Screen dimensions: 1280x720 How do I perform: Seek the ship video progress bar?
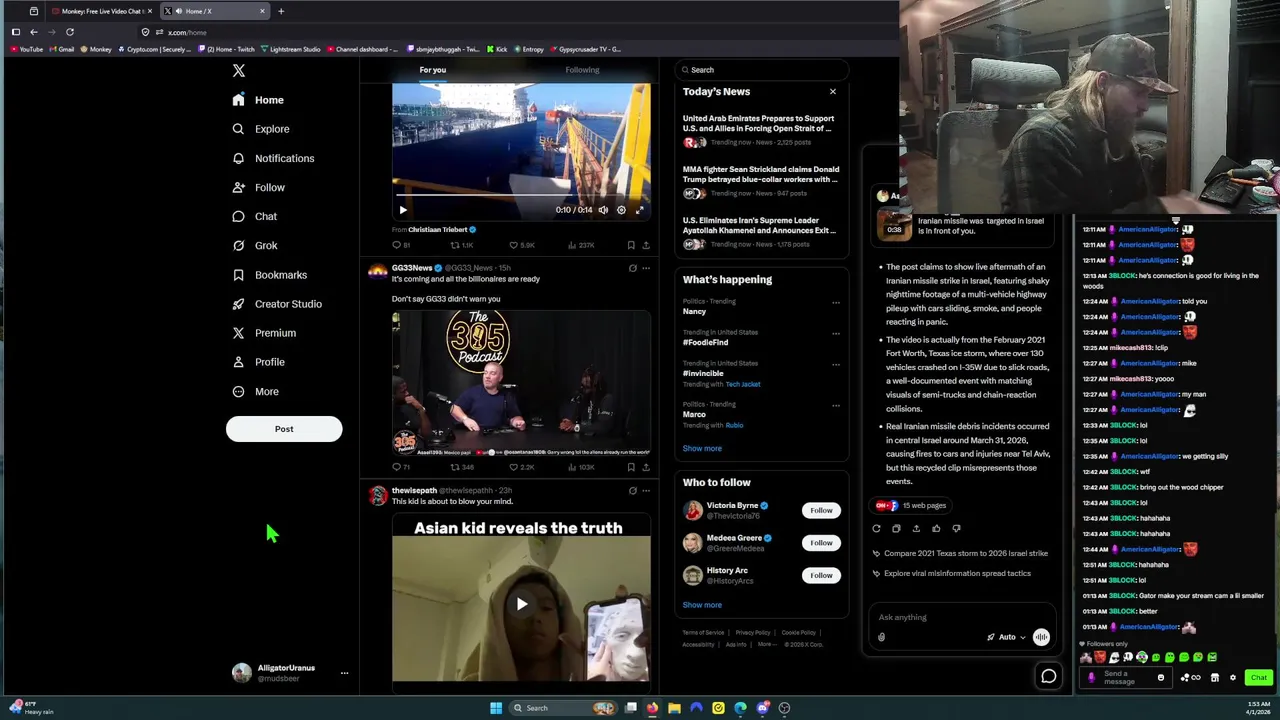tap(521, 196)
